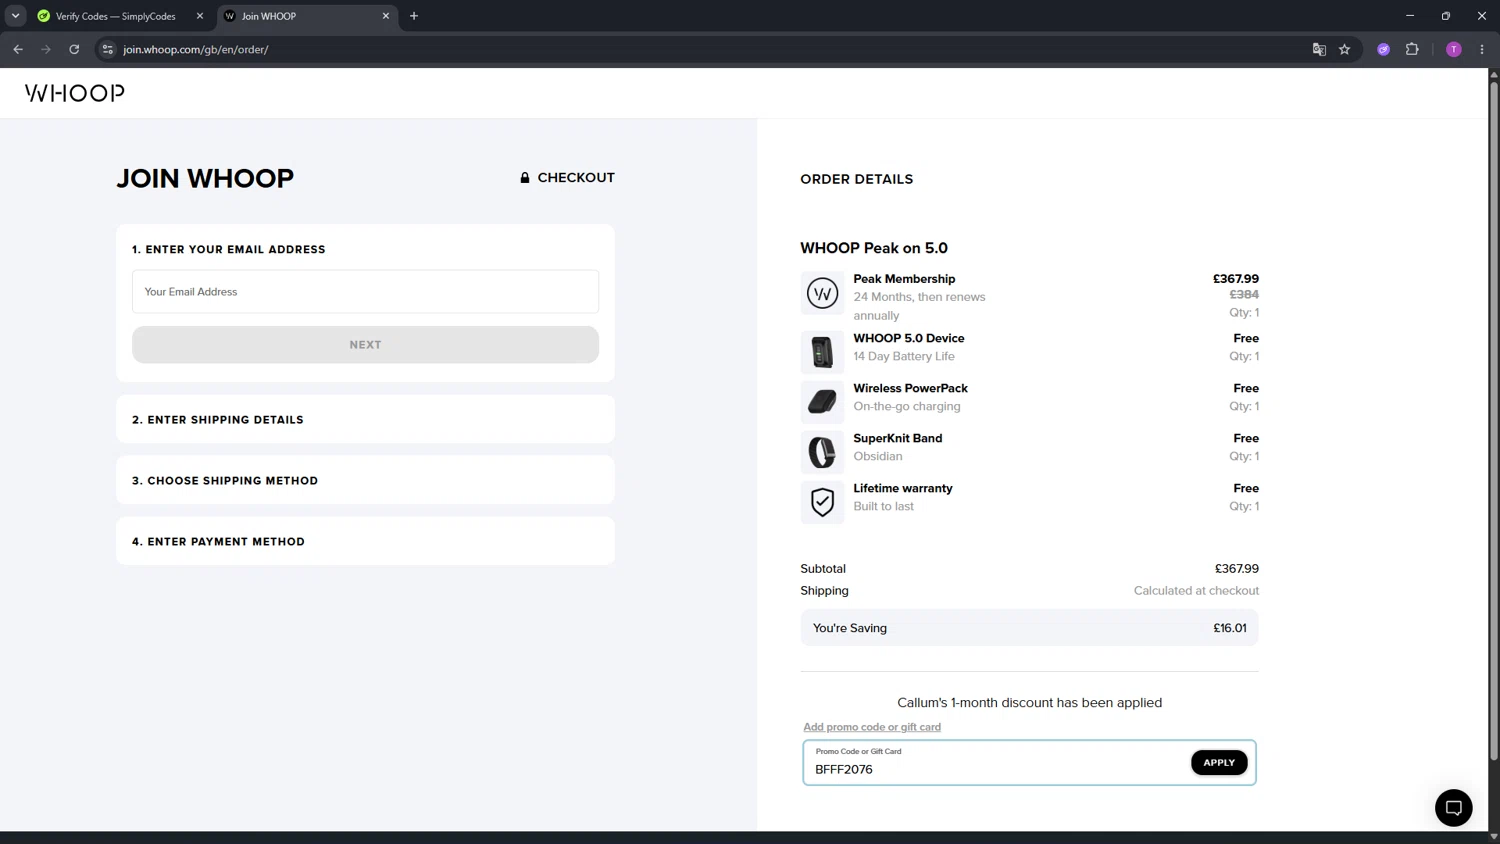Click the WHOOP 5.0 Device thumbnail

pos(822,352)
